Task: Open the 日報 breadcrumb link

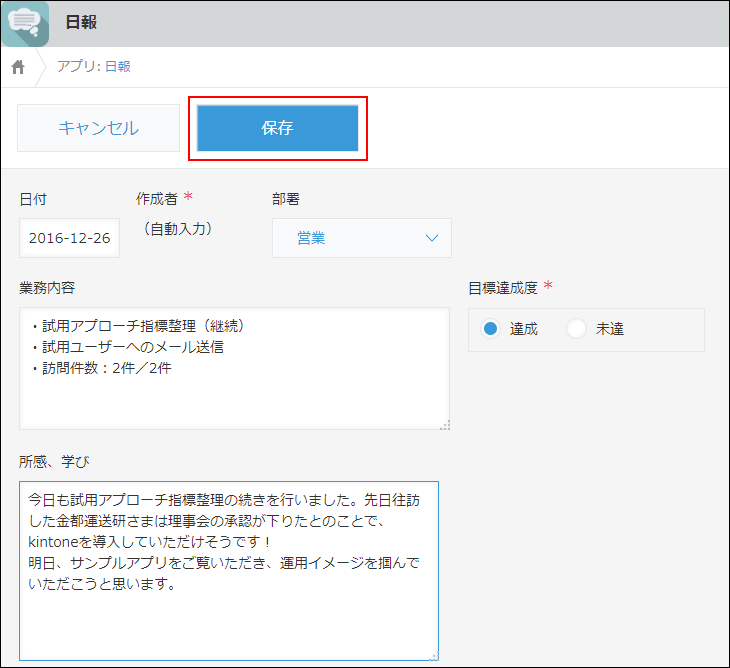Action: (118, 67)
